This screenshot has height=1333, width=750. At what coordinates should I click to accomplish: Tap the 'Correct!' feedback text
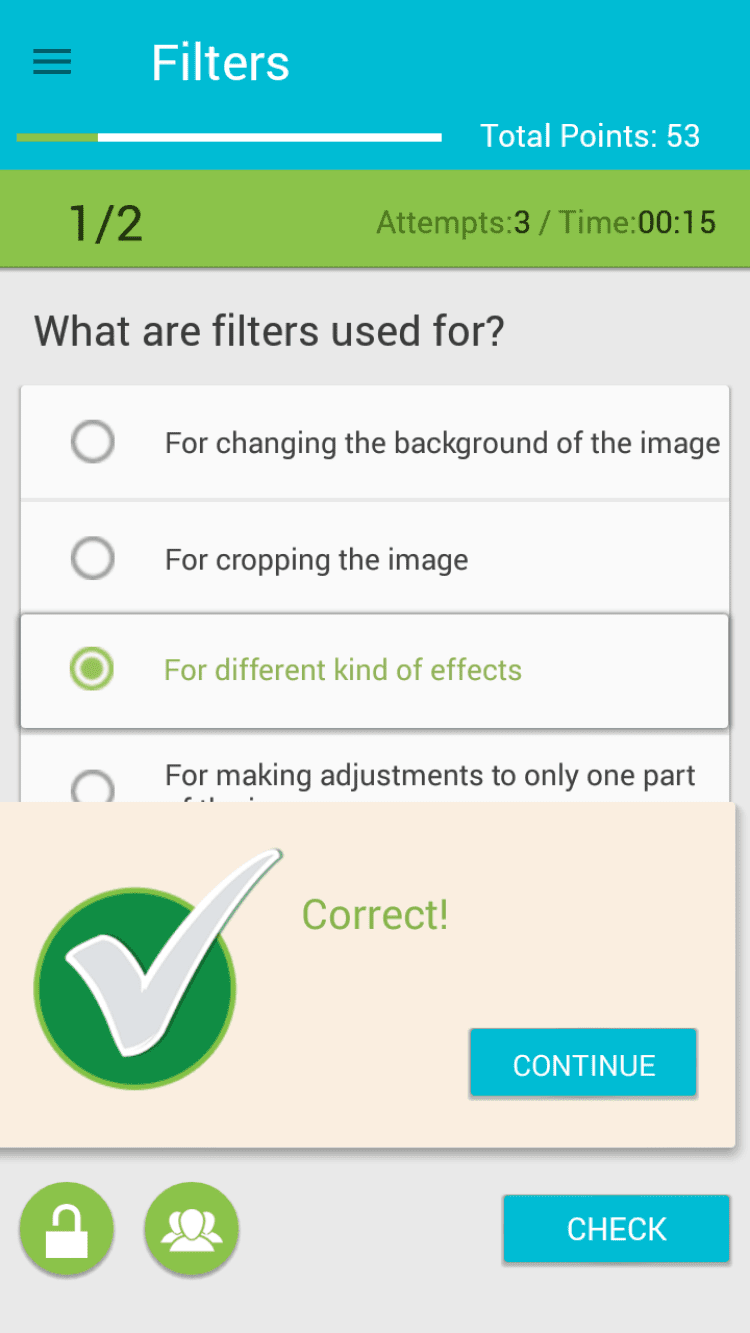(375, 914)
